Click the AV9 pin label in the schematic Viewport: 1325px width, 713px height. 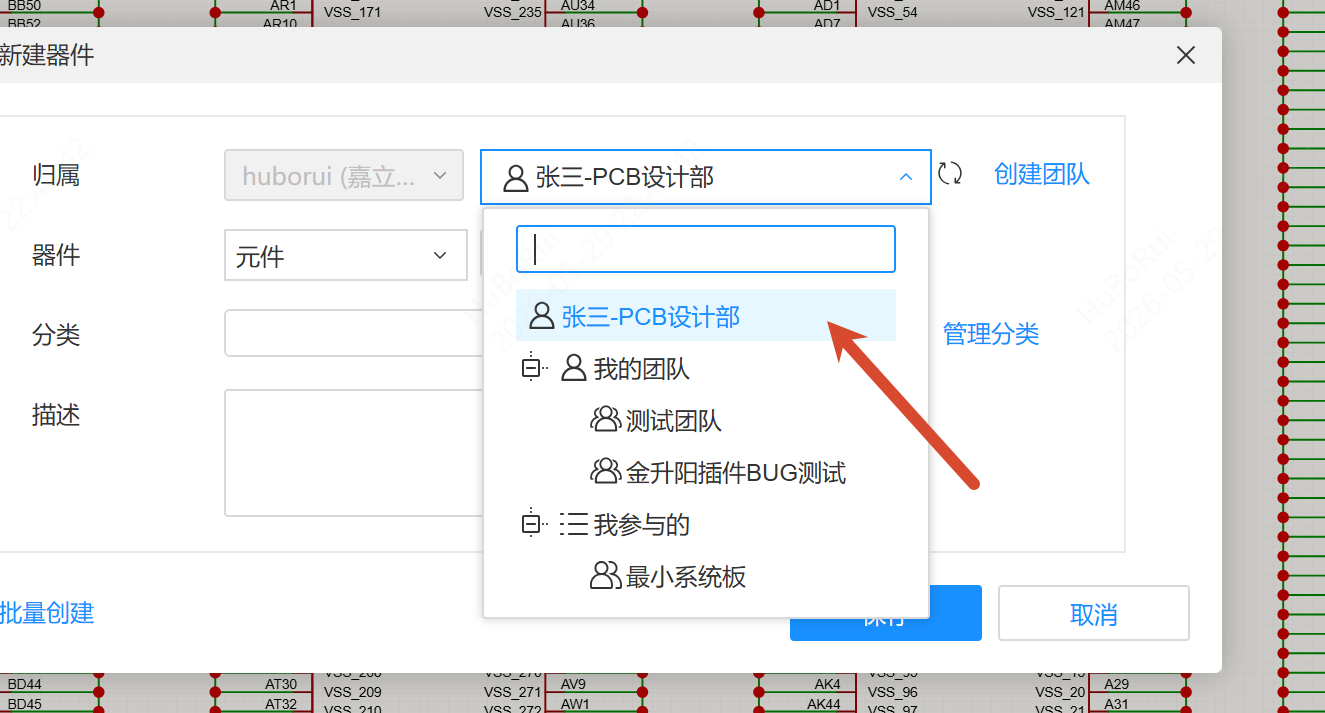(574, 684)
